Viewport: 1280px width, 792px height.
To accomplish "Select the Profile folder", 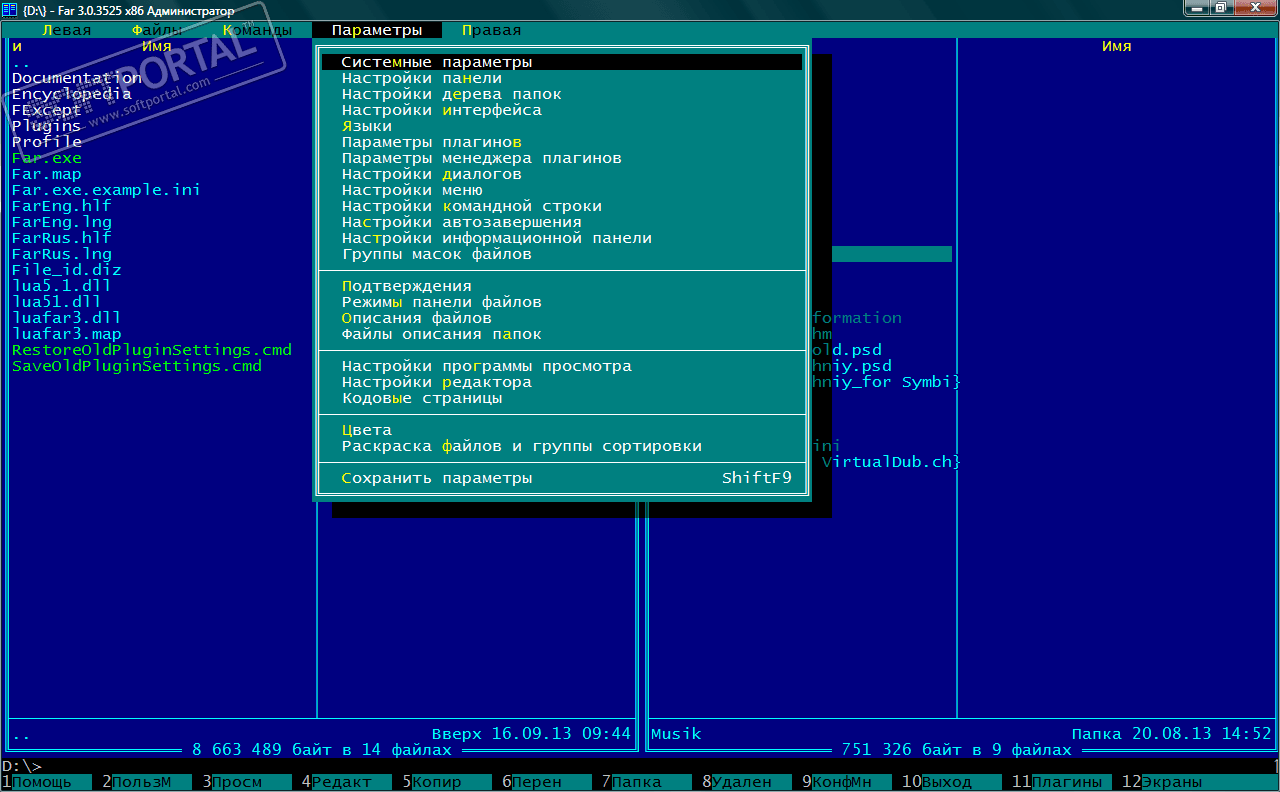I will click(x=47, y=142).
